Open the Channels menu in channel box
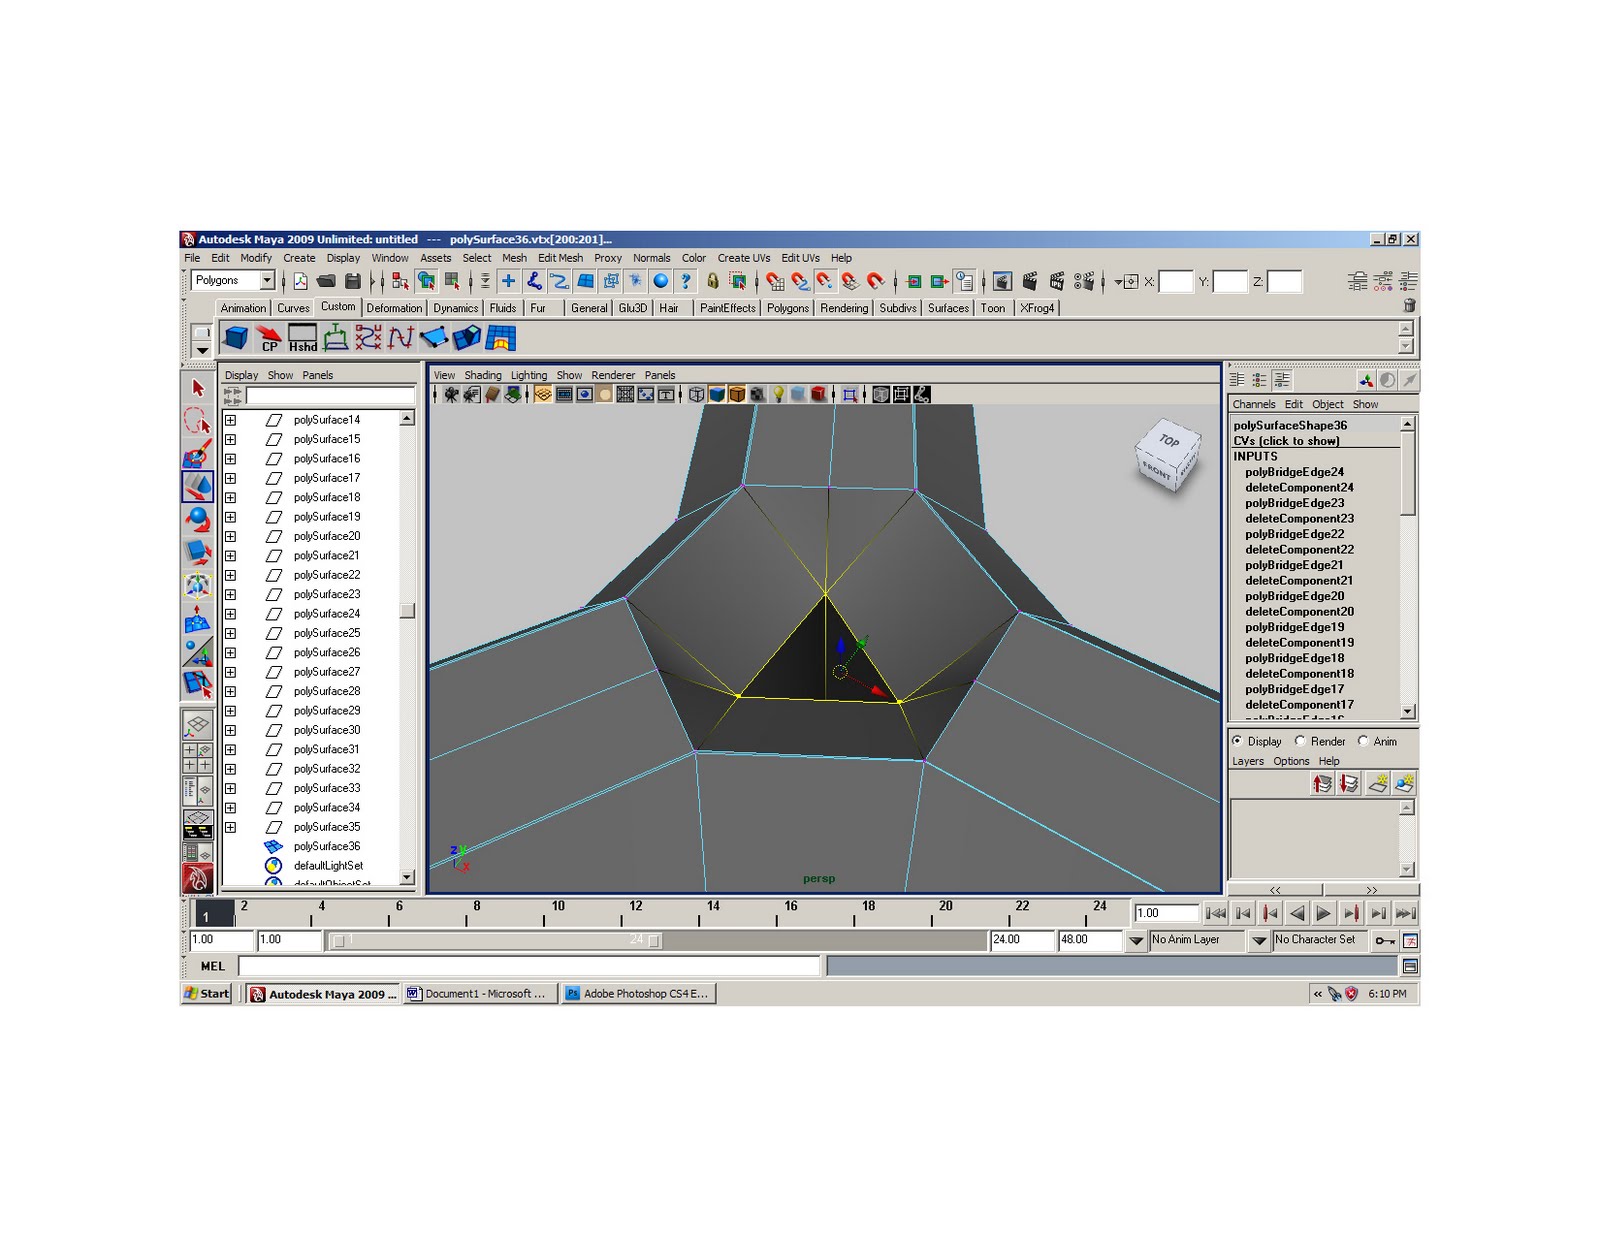The height and width of the screenshot is (1236, 1600). (x=1253, y=405)
